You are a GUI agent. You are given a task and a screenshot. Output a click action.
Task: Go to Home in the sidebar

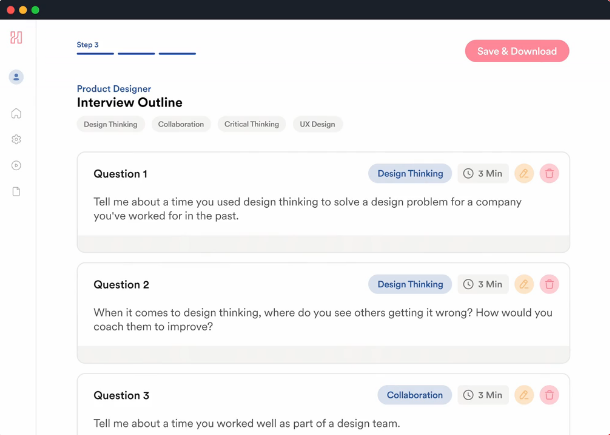(x=16, y=113)
